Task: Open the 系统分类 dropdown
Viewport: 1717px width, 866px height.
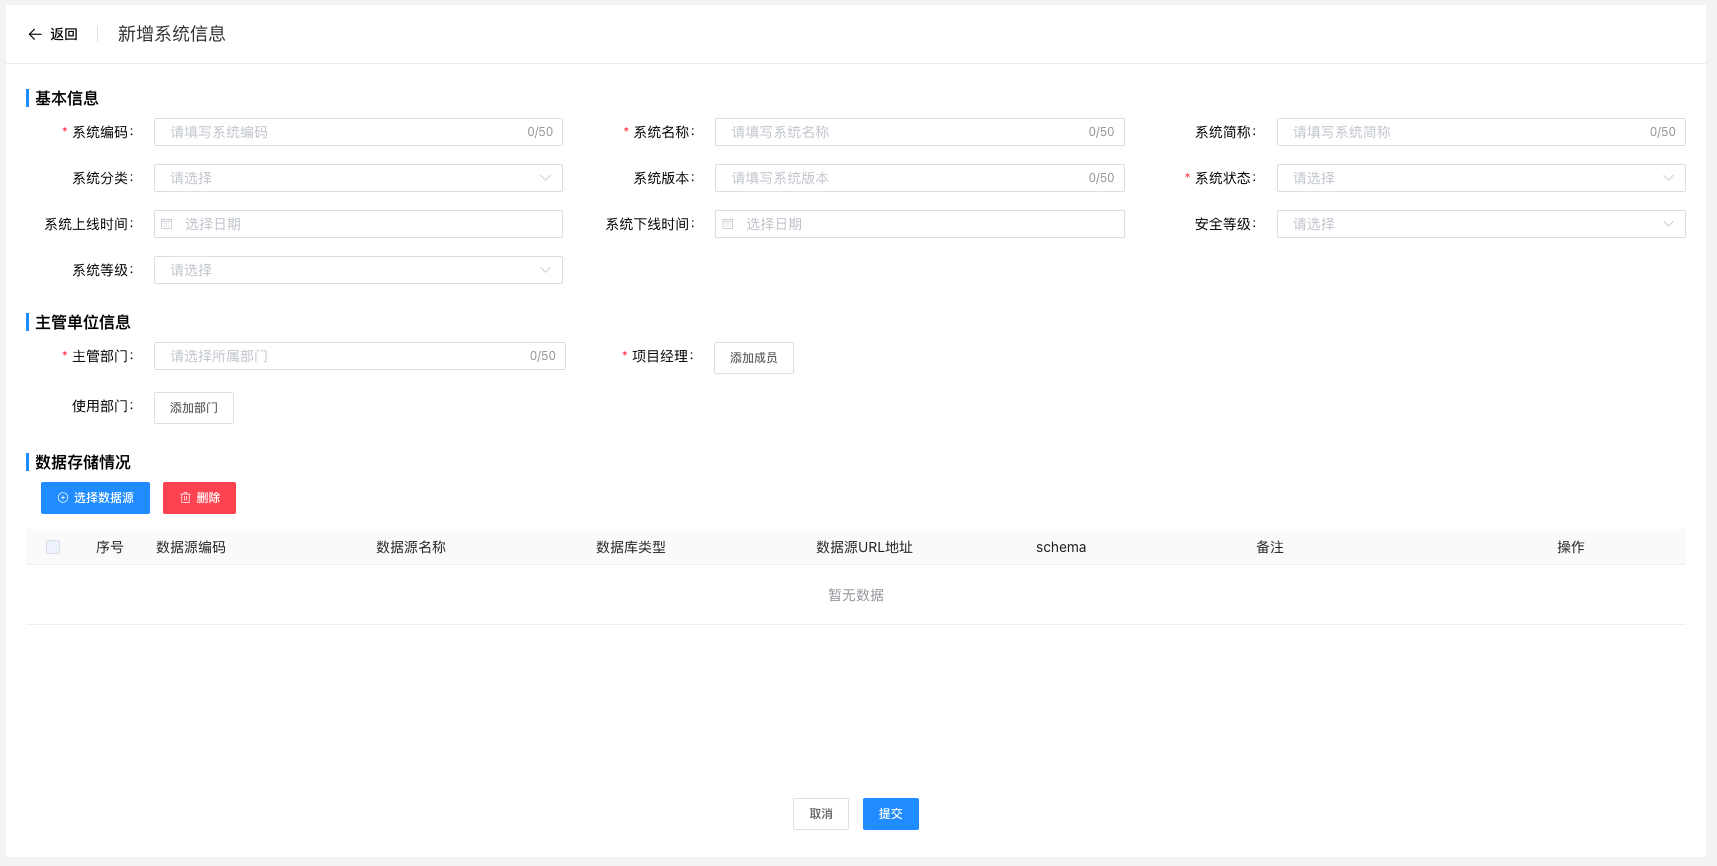Action: pos(358,178)
